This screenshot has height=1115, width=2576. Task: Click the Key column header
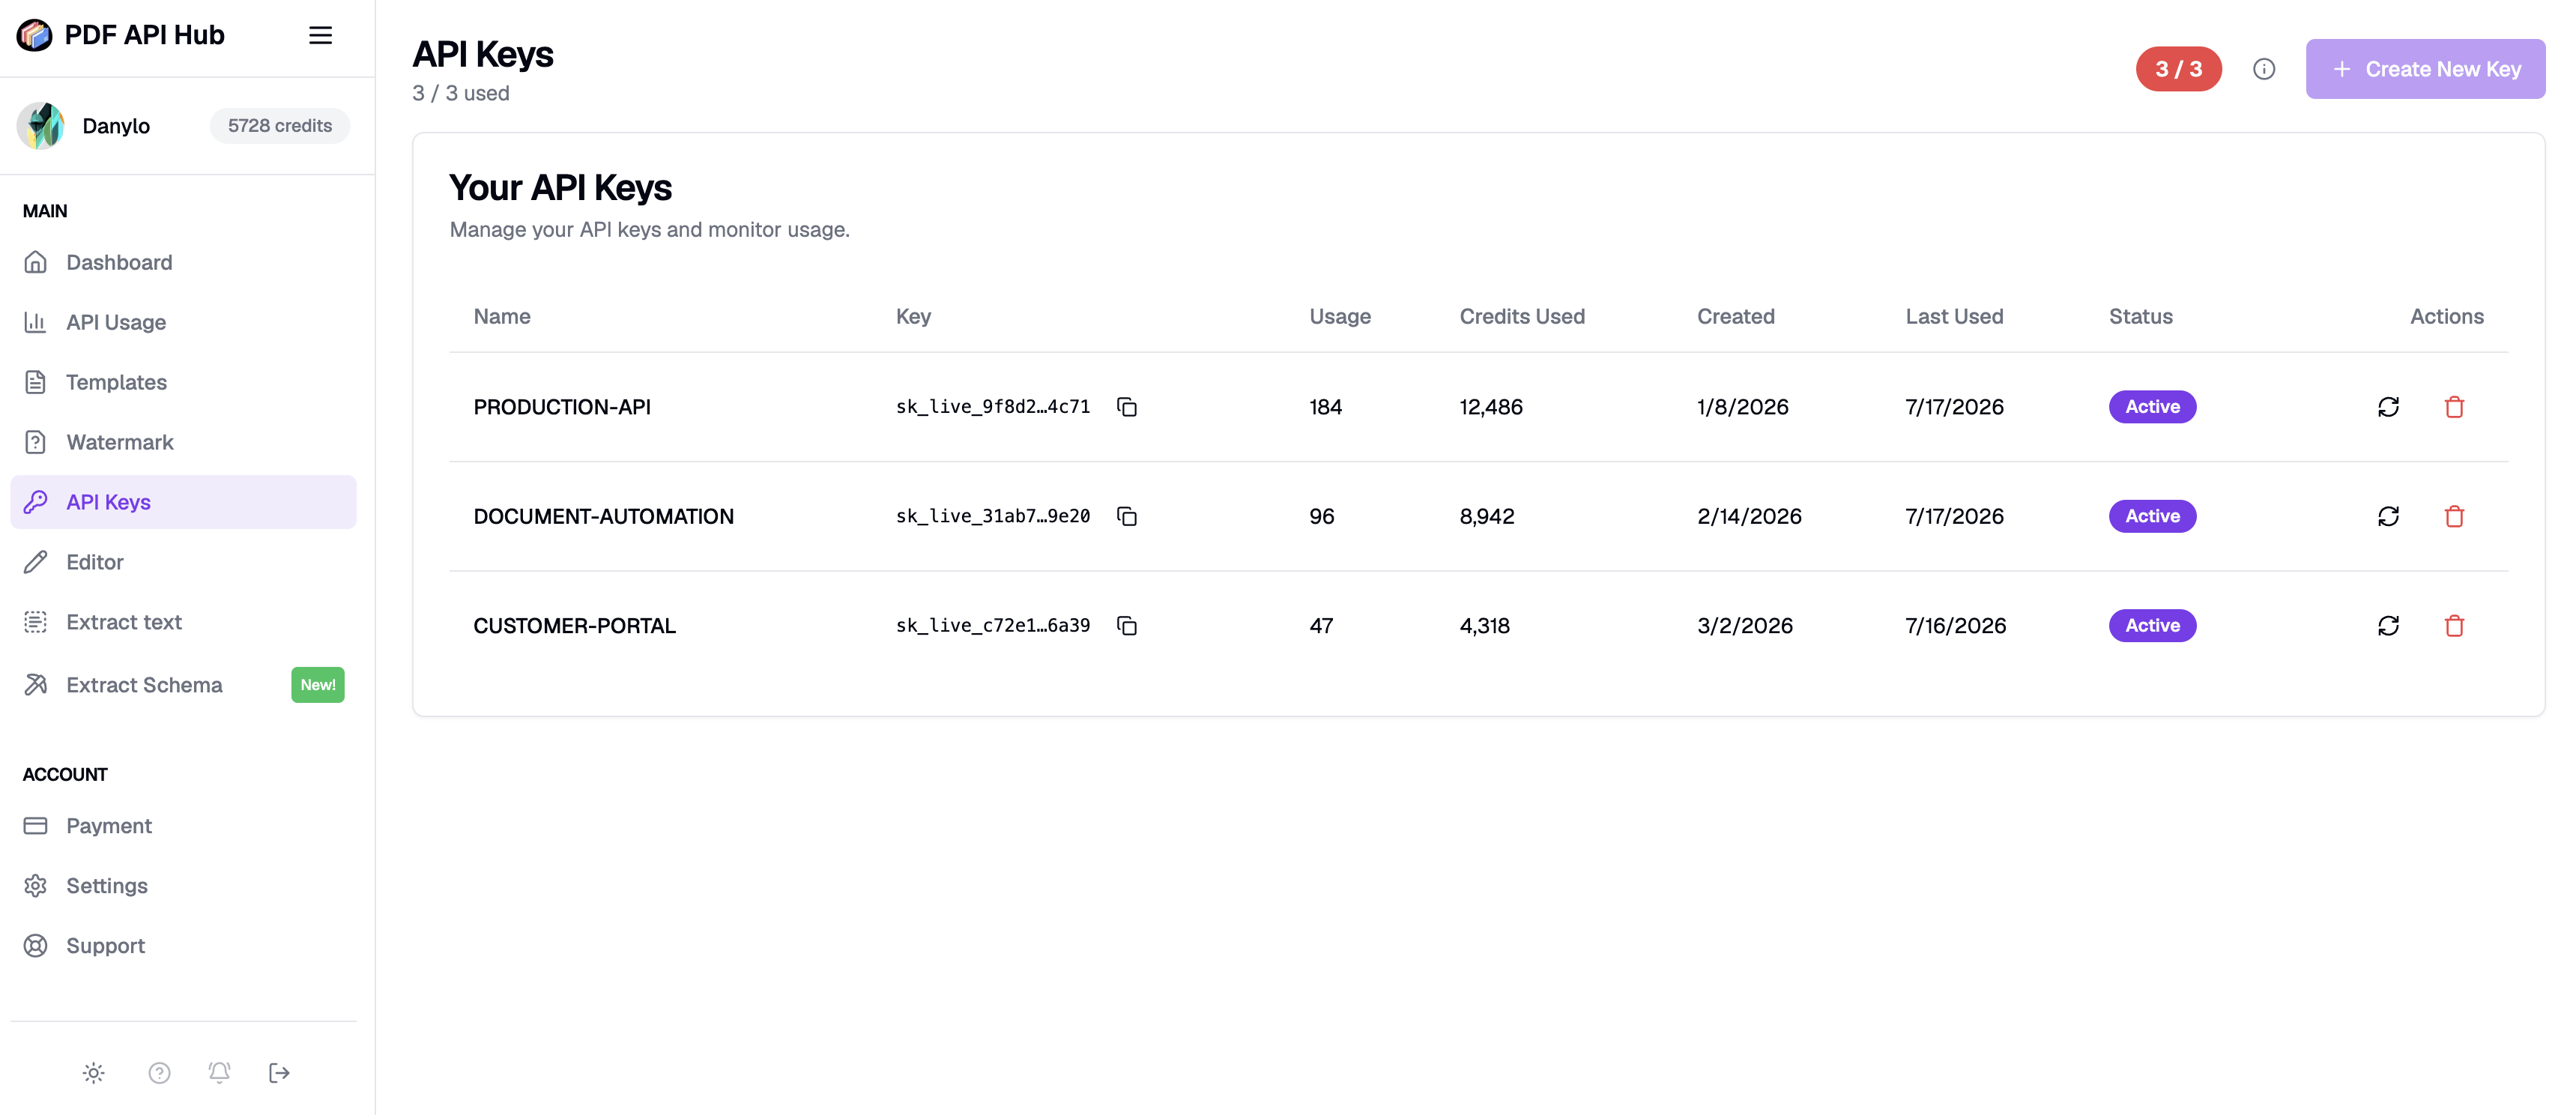point(913,317)
